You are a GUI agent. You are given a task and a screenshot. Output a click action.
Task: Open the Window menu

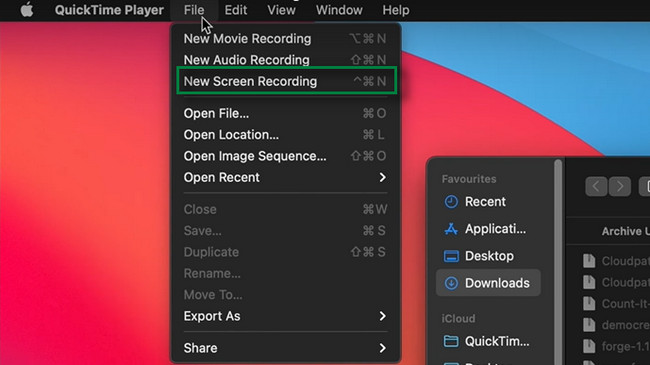[339, 10]
